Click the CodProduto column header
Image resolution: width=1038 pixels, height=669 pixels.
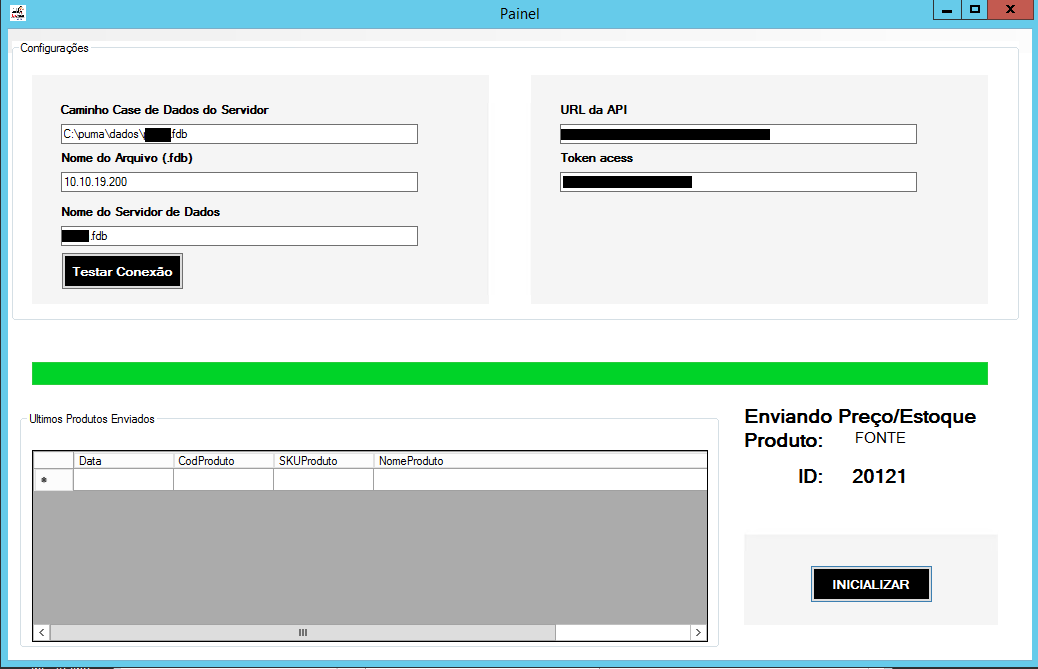222,460
